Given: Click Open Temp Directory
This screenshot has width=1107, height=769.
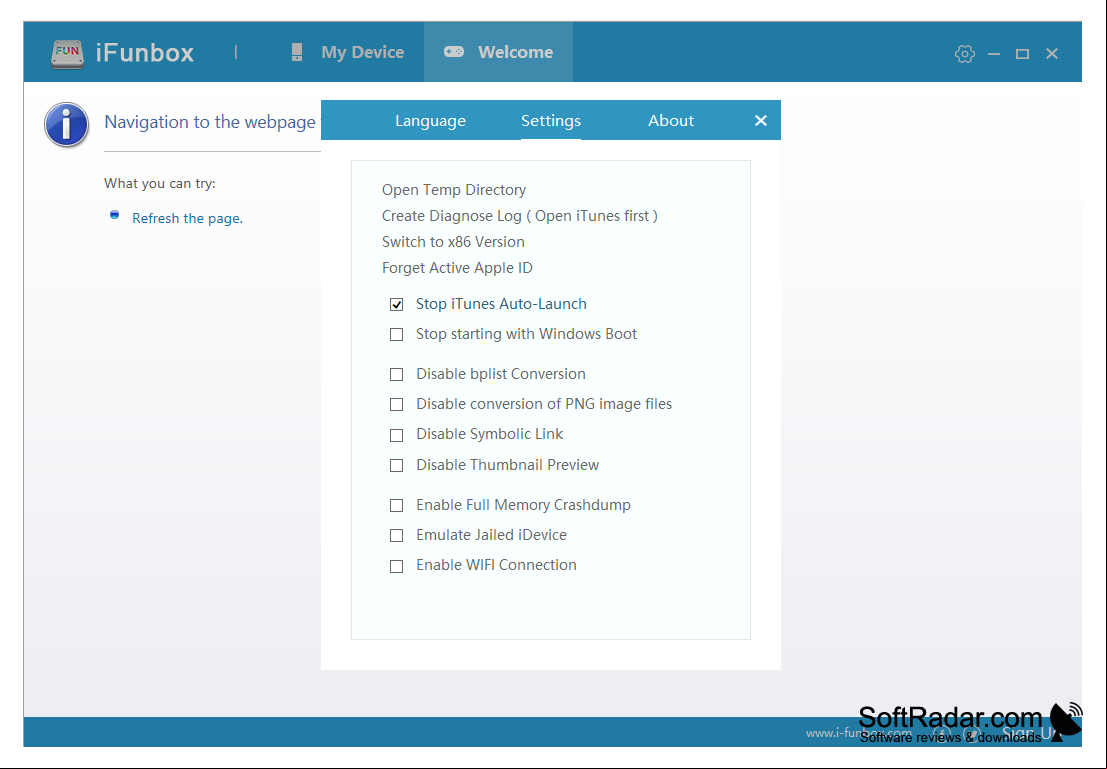Looking at the screenshot, I should (x=454, y=190).
